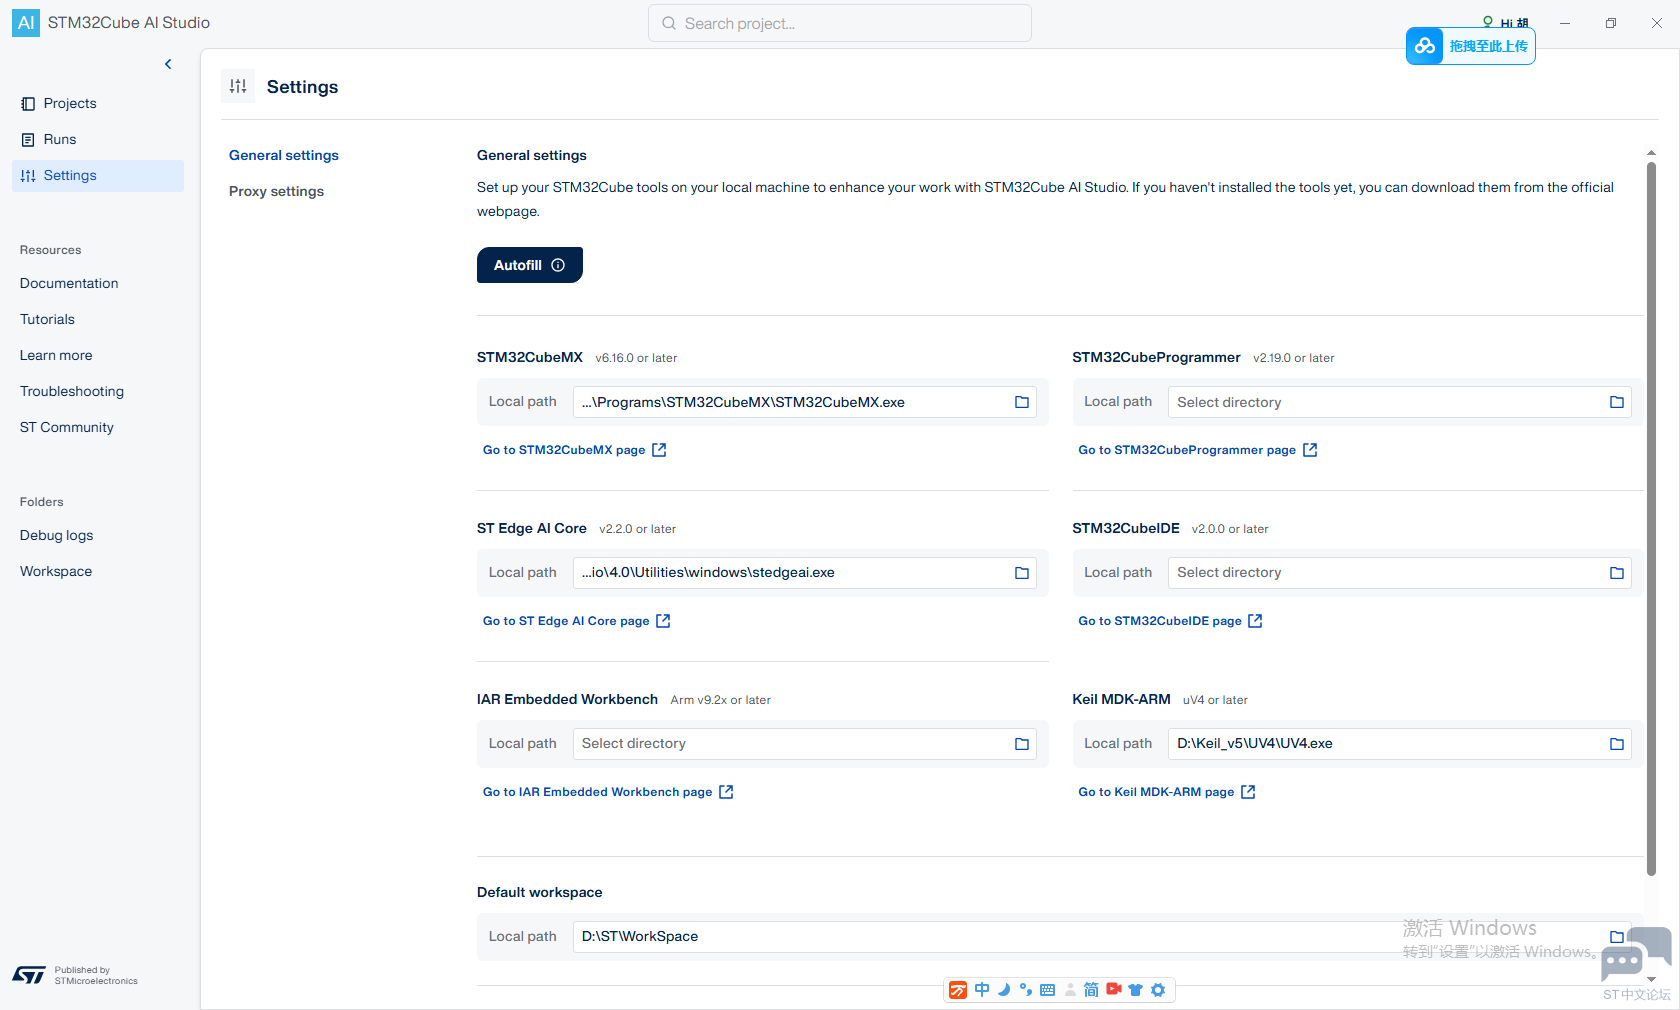Screen dimensions: 1680x1010
Task: Collapse the left sidebar with the chevron
Action: point(168,64)
